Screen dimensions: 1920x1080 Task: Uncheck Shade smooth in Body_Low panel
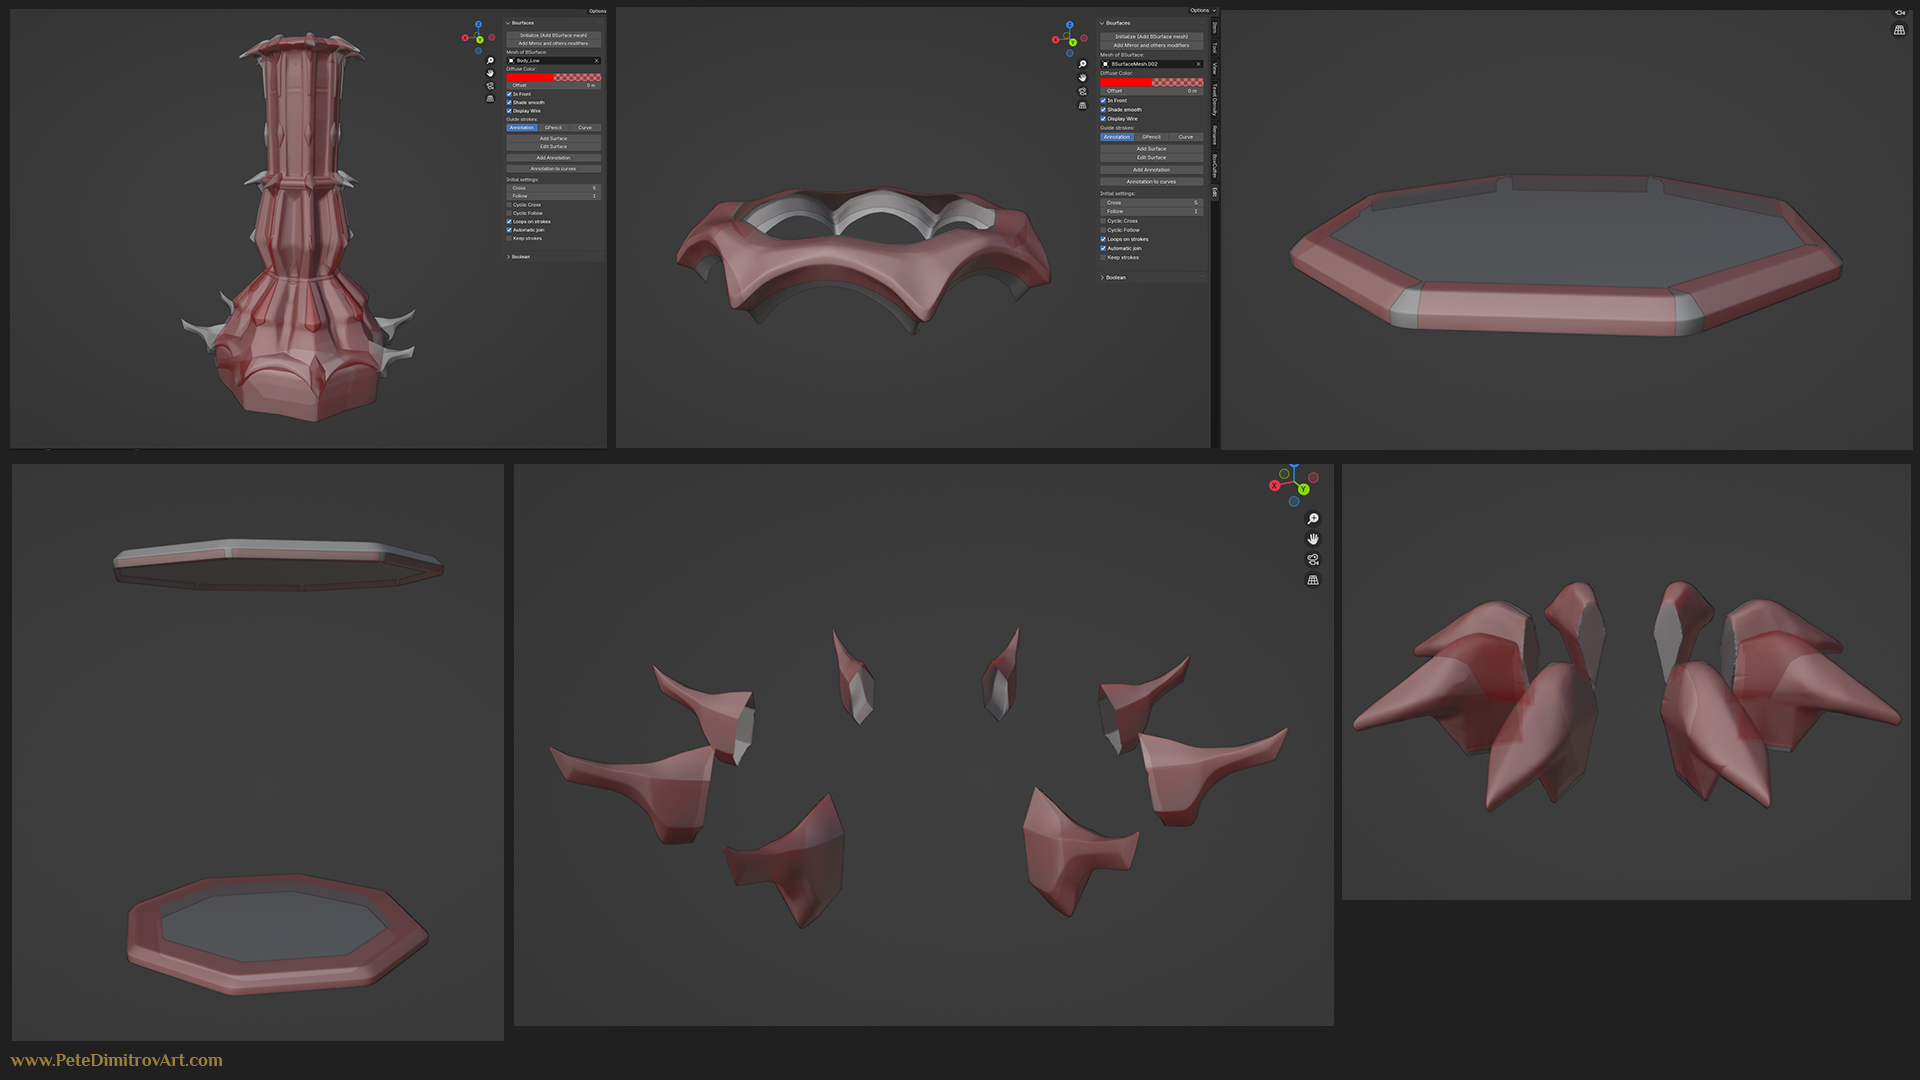coord(509,102)
